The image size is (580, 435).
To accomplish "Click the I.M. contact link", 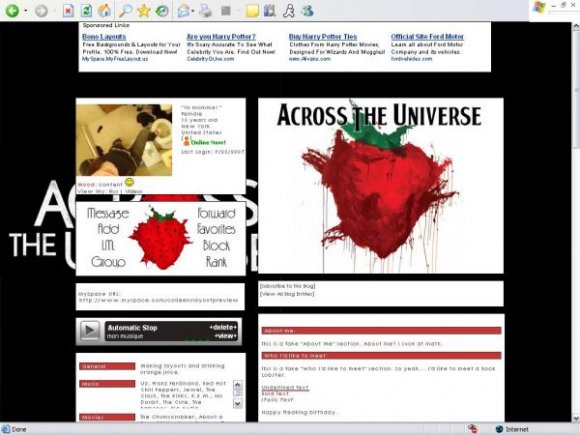I will pos(108,246).
